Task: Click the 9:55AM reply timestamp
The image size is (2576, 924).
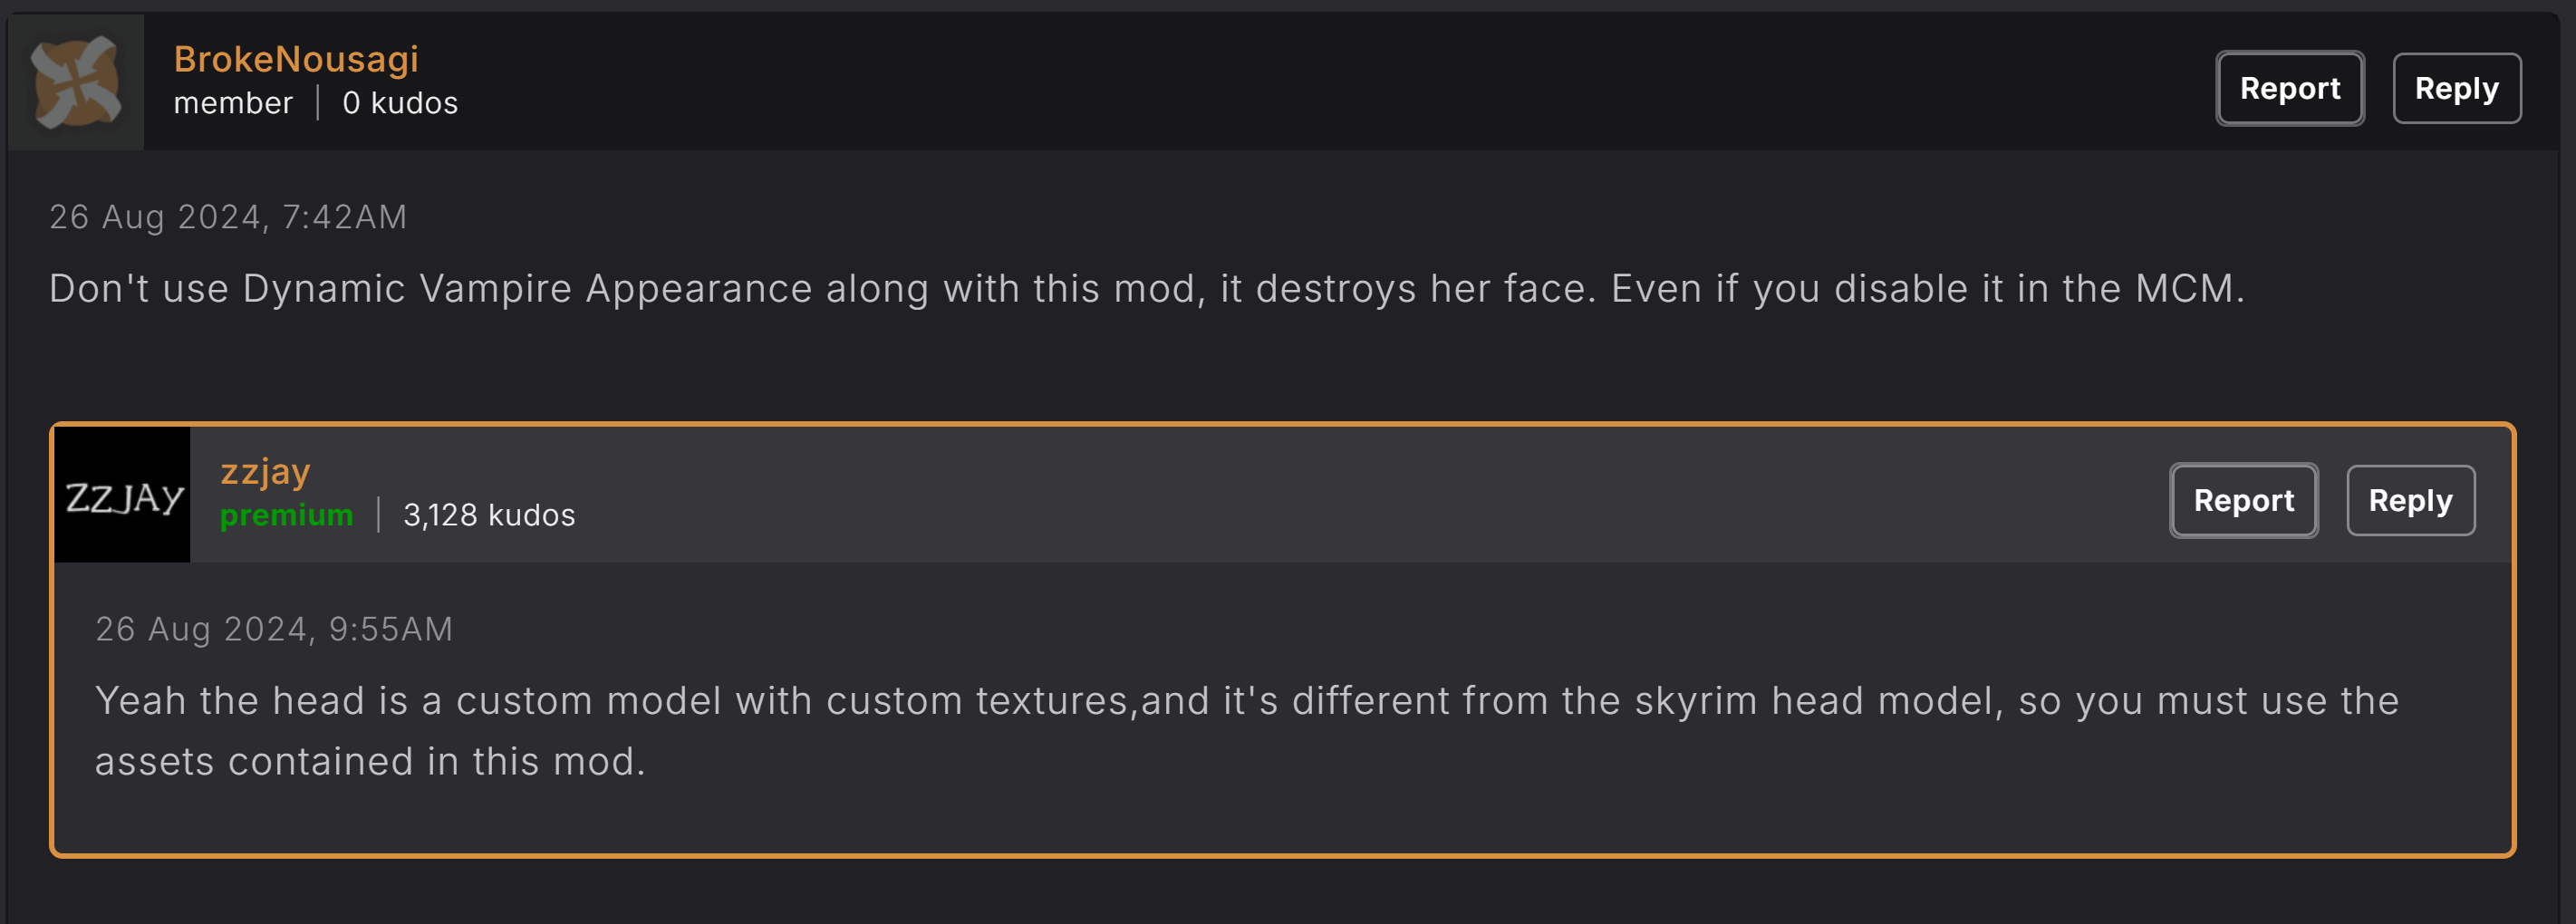Action: point(274,629)
